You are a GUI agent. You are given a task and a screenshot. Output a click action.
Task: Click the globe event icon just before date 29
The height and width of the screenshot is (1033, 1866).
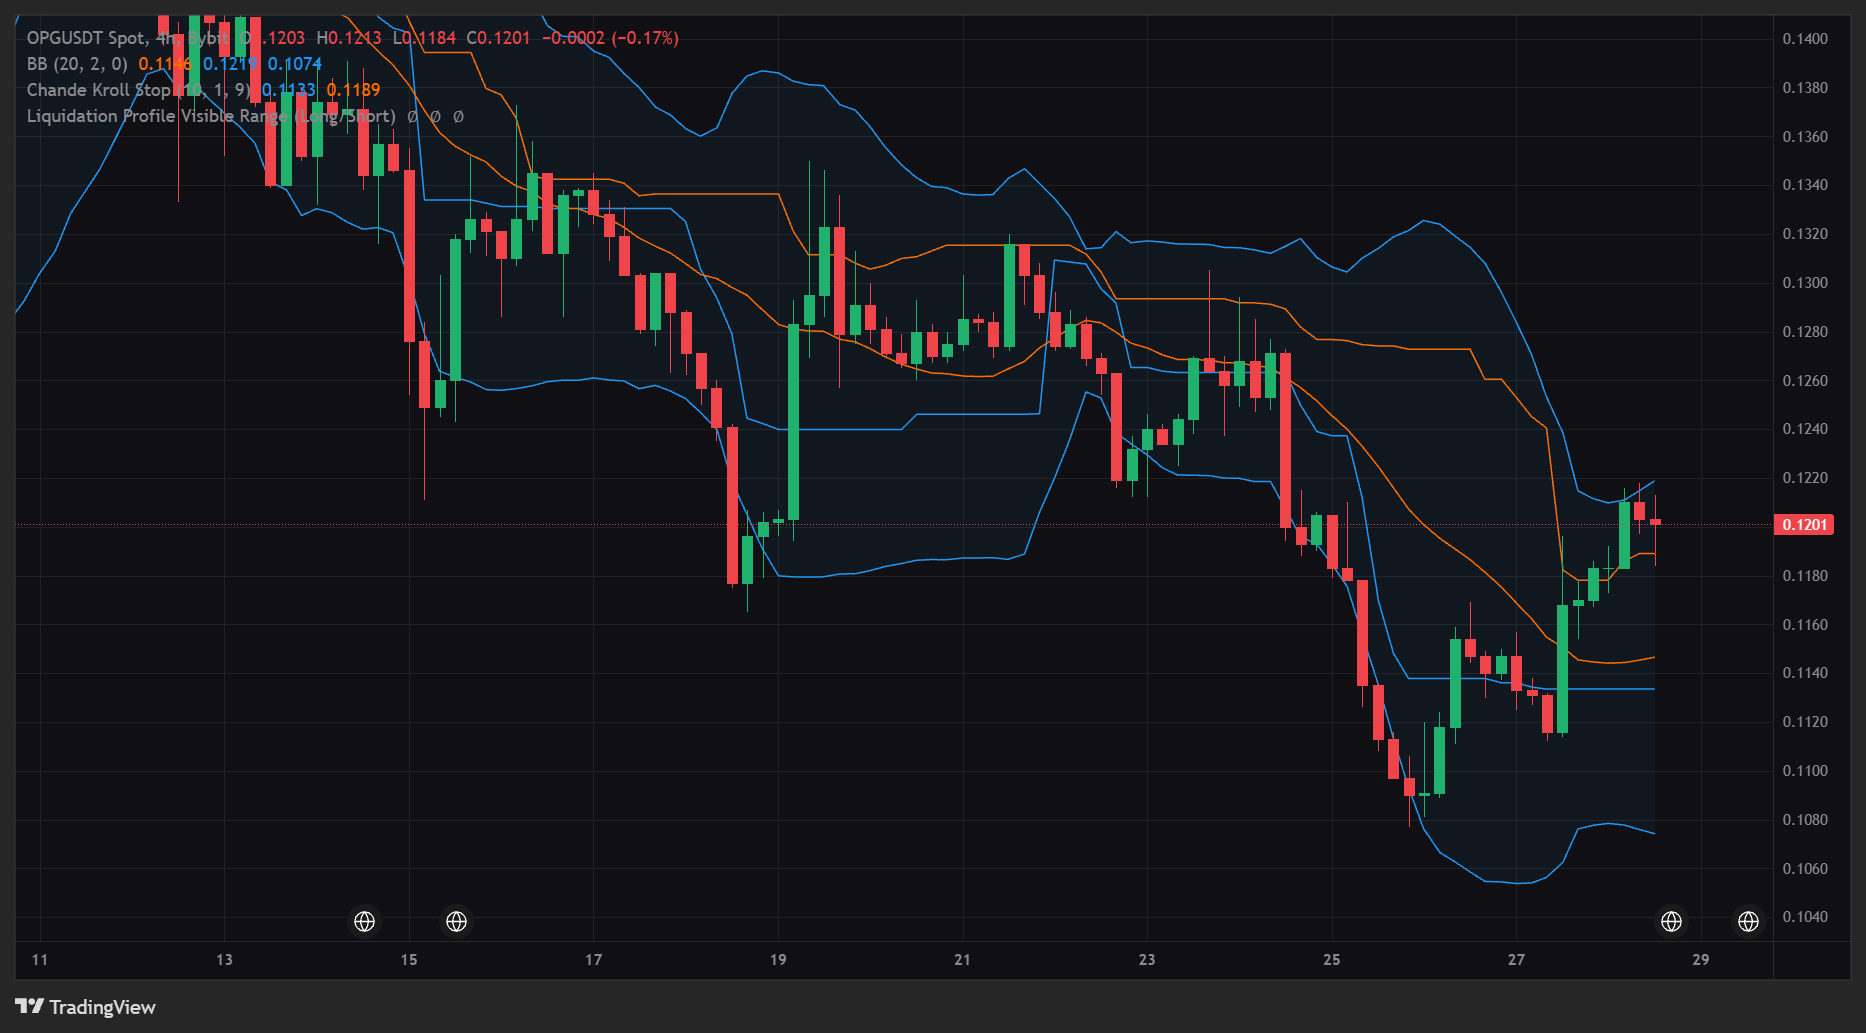[1671, 921]
